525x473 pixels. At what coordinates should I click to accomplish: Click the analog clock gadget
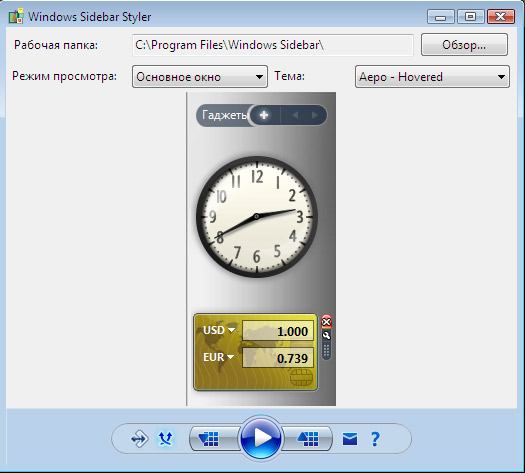point(257,217)
